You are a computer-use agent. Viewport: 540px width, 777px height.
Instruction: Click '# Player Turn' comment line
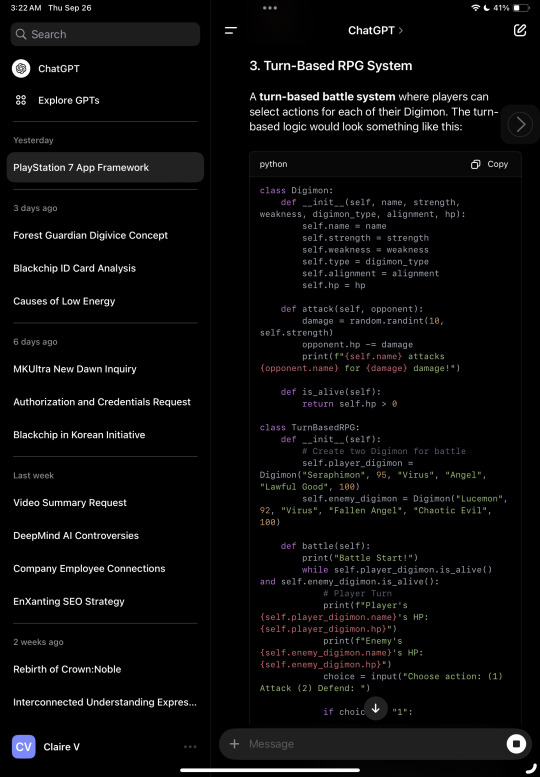click(357, 593)
